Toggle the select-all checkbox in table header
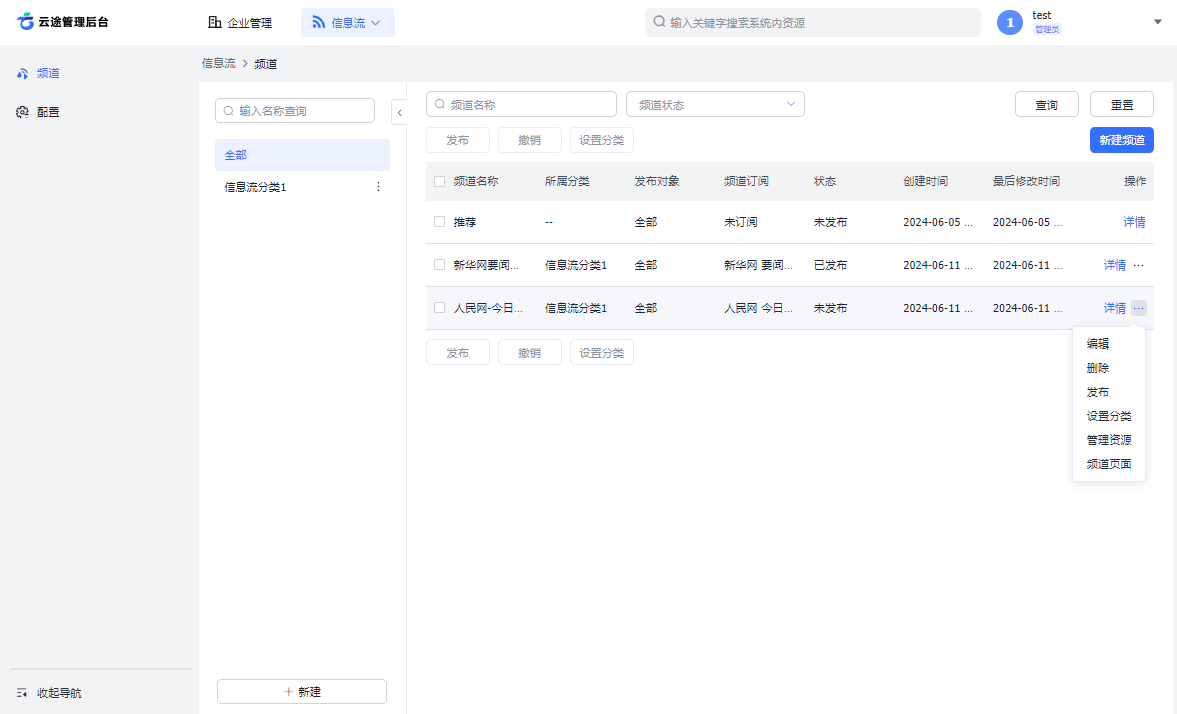The width and height of the screenshot is (1177, 714). (439, 181)
